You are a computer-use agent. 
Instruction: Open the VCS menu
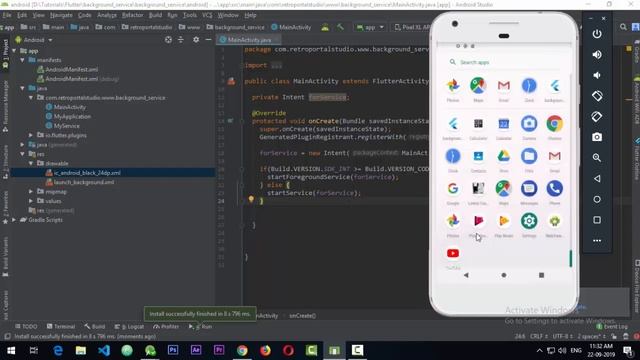(207, 15)
